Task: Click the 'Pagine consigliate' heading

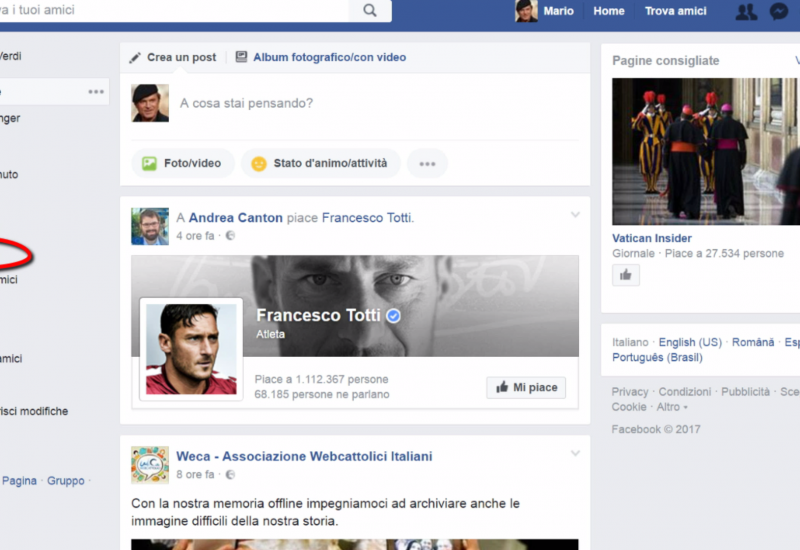Action: (x=666, y=61)
